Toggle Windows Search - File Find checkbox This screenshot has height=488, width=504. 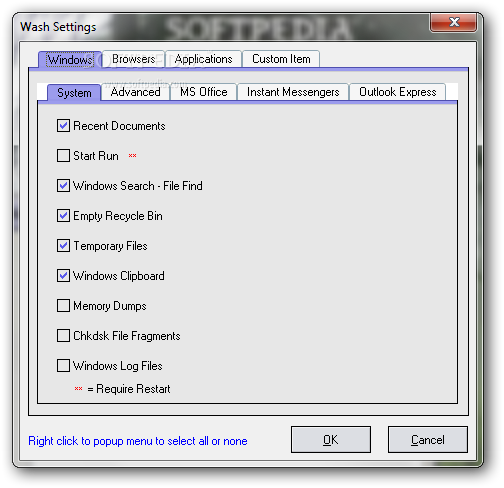(x=63, y=186)
